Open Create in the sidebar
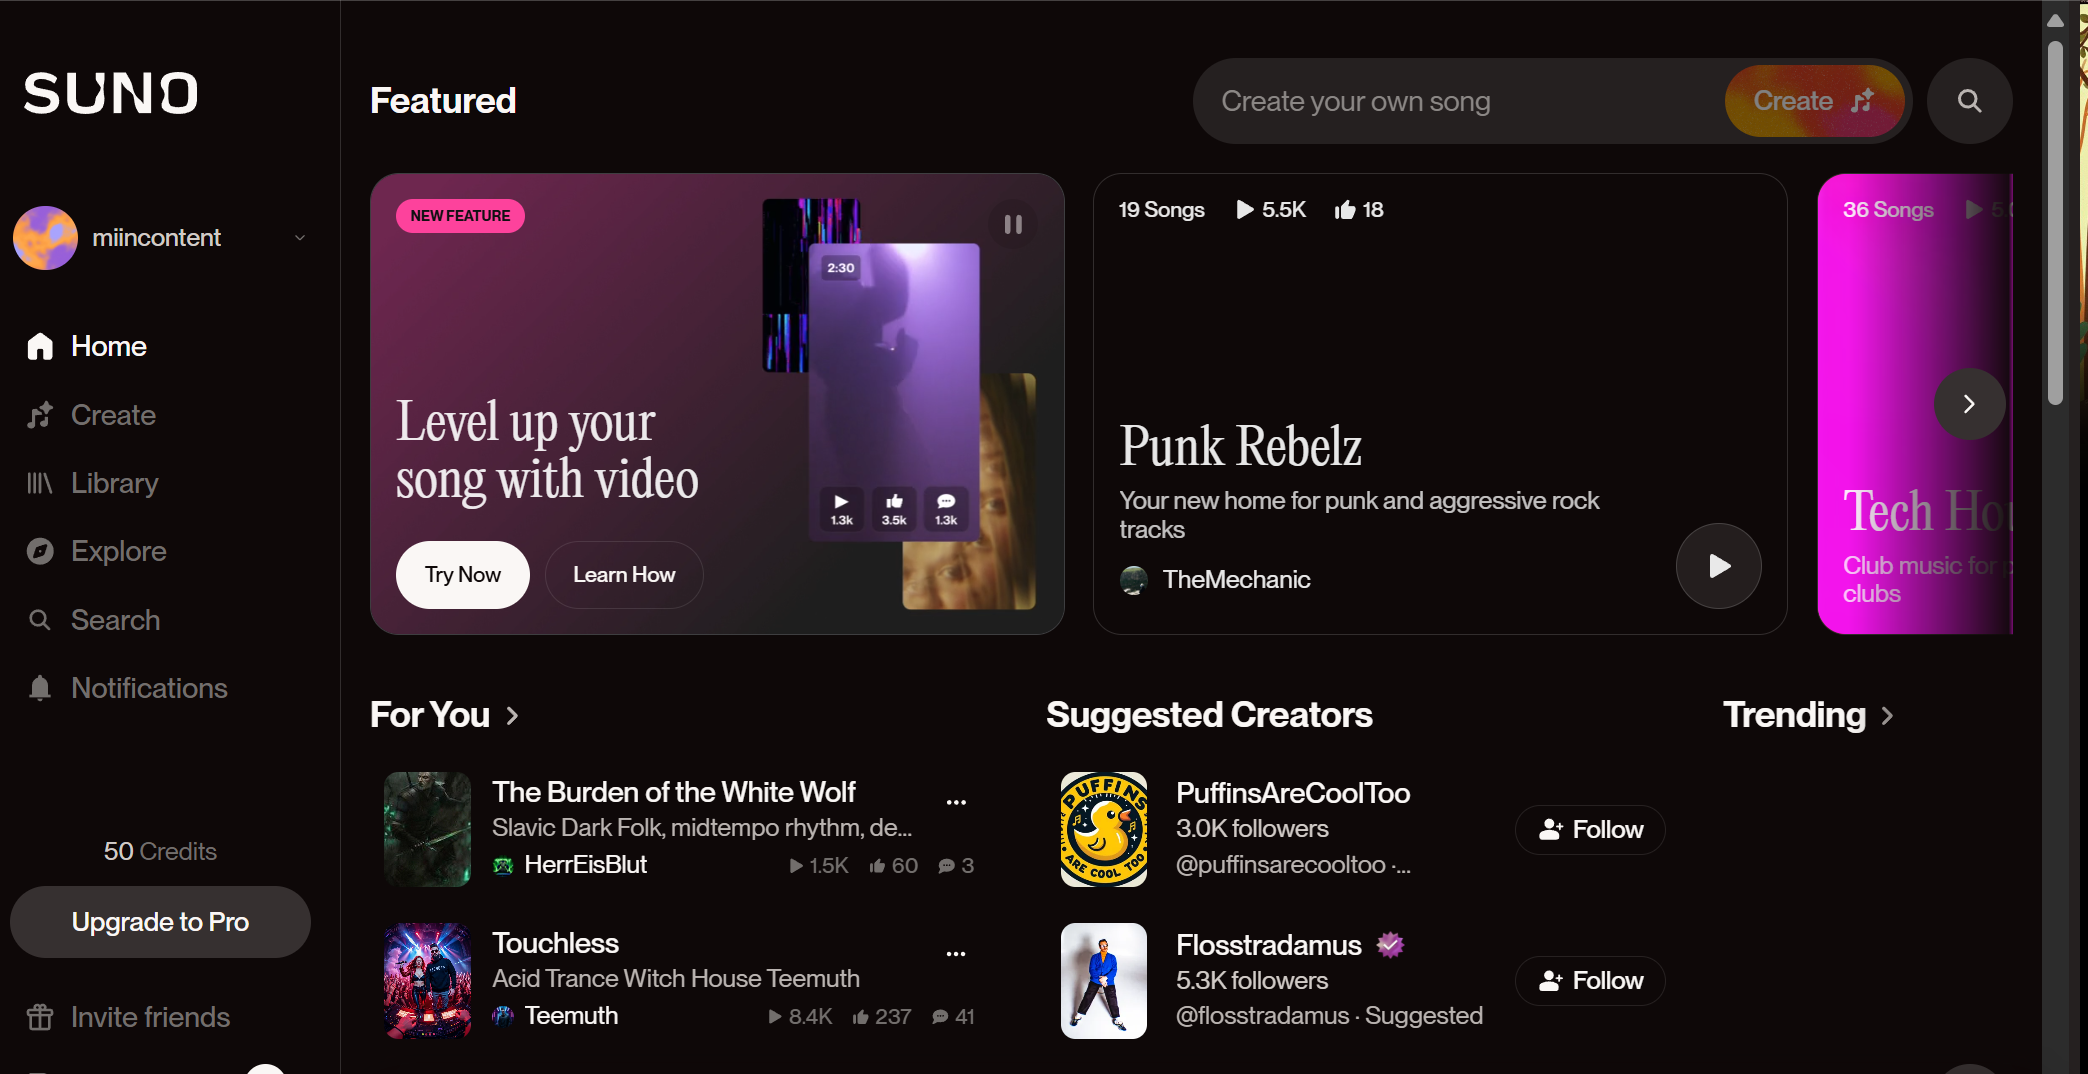Viewport: 2088px width, 1074px height. (x=91, y=415)
